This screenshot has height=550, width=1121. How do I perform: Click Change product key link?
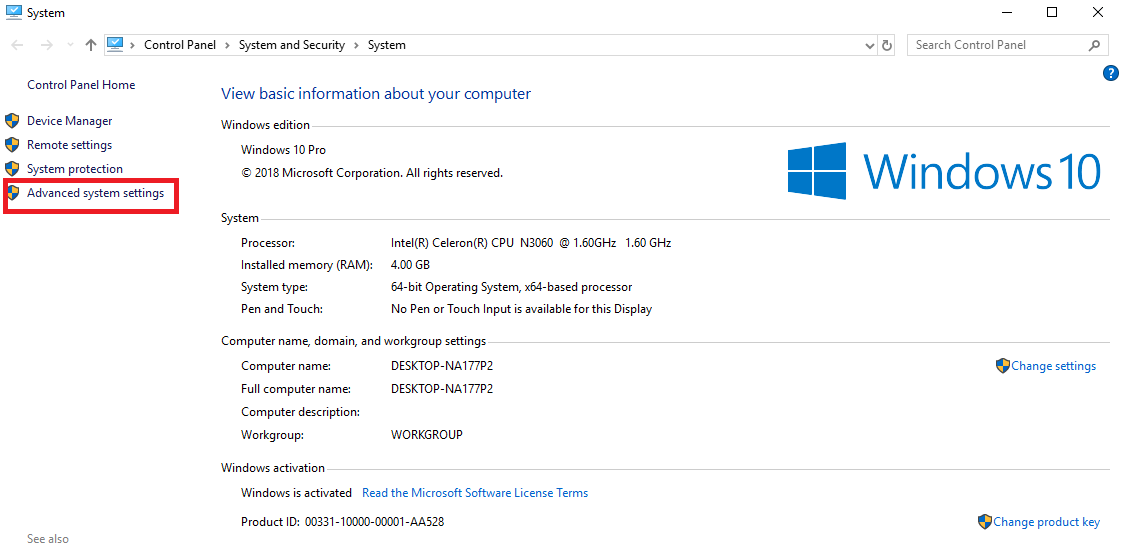point(1046,522)
